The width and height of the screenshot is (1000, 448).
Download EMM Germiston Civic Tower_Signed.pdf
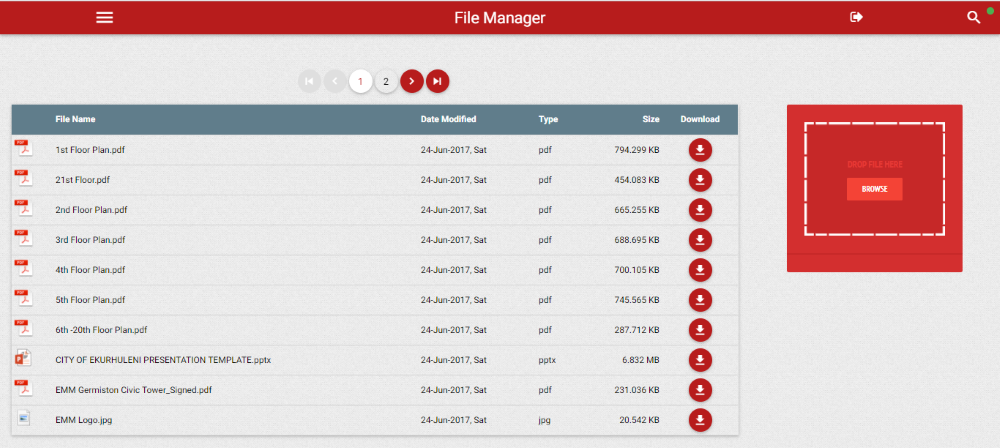tap(700, 390)
